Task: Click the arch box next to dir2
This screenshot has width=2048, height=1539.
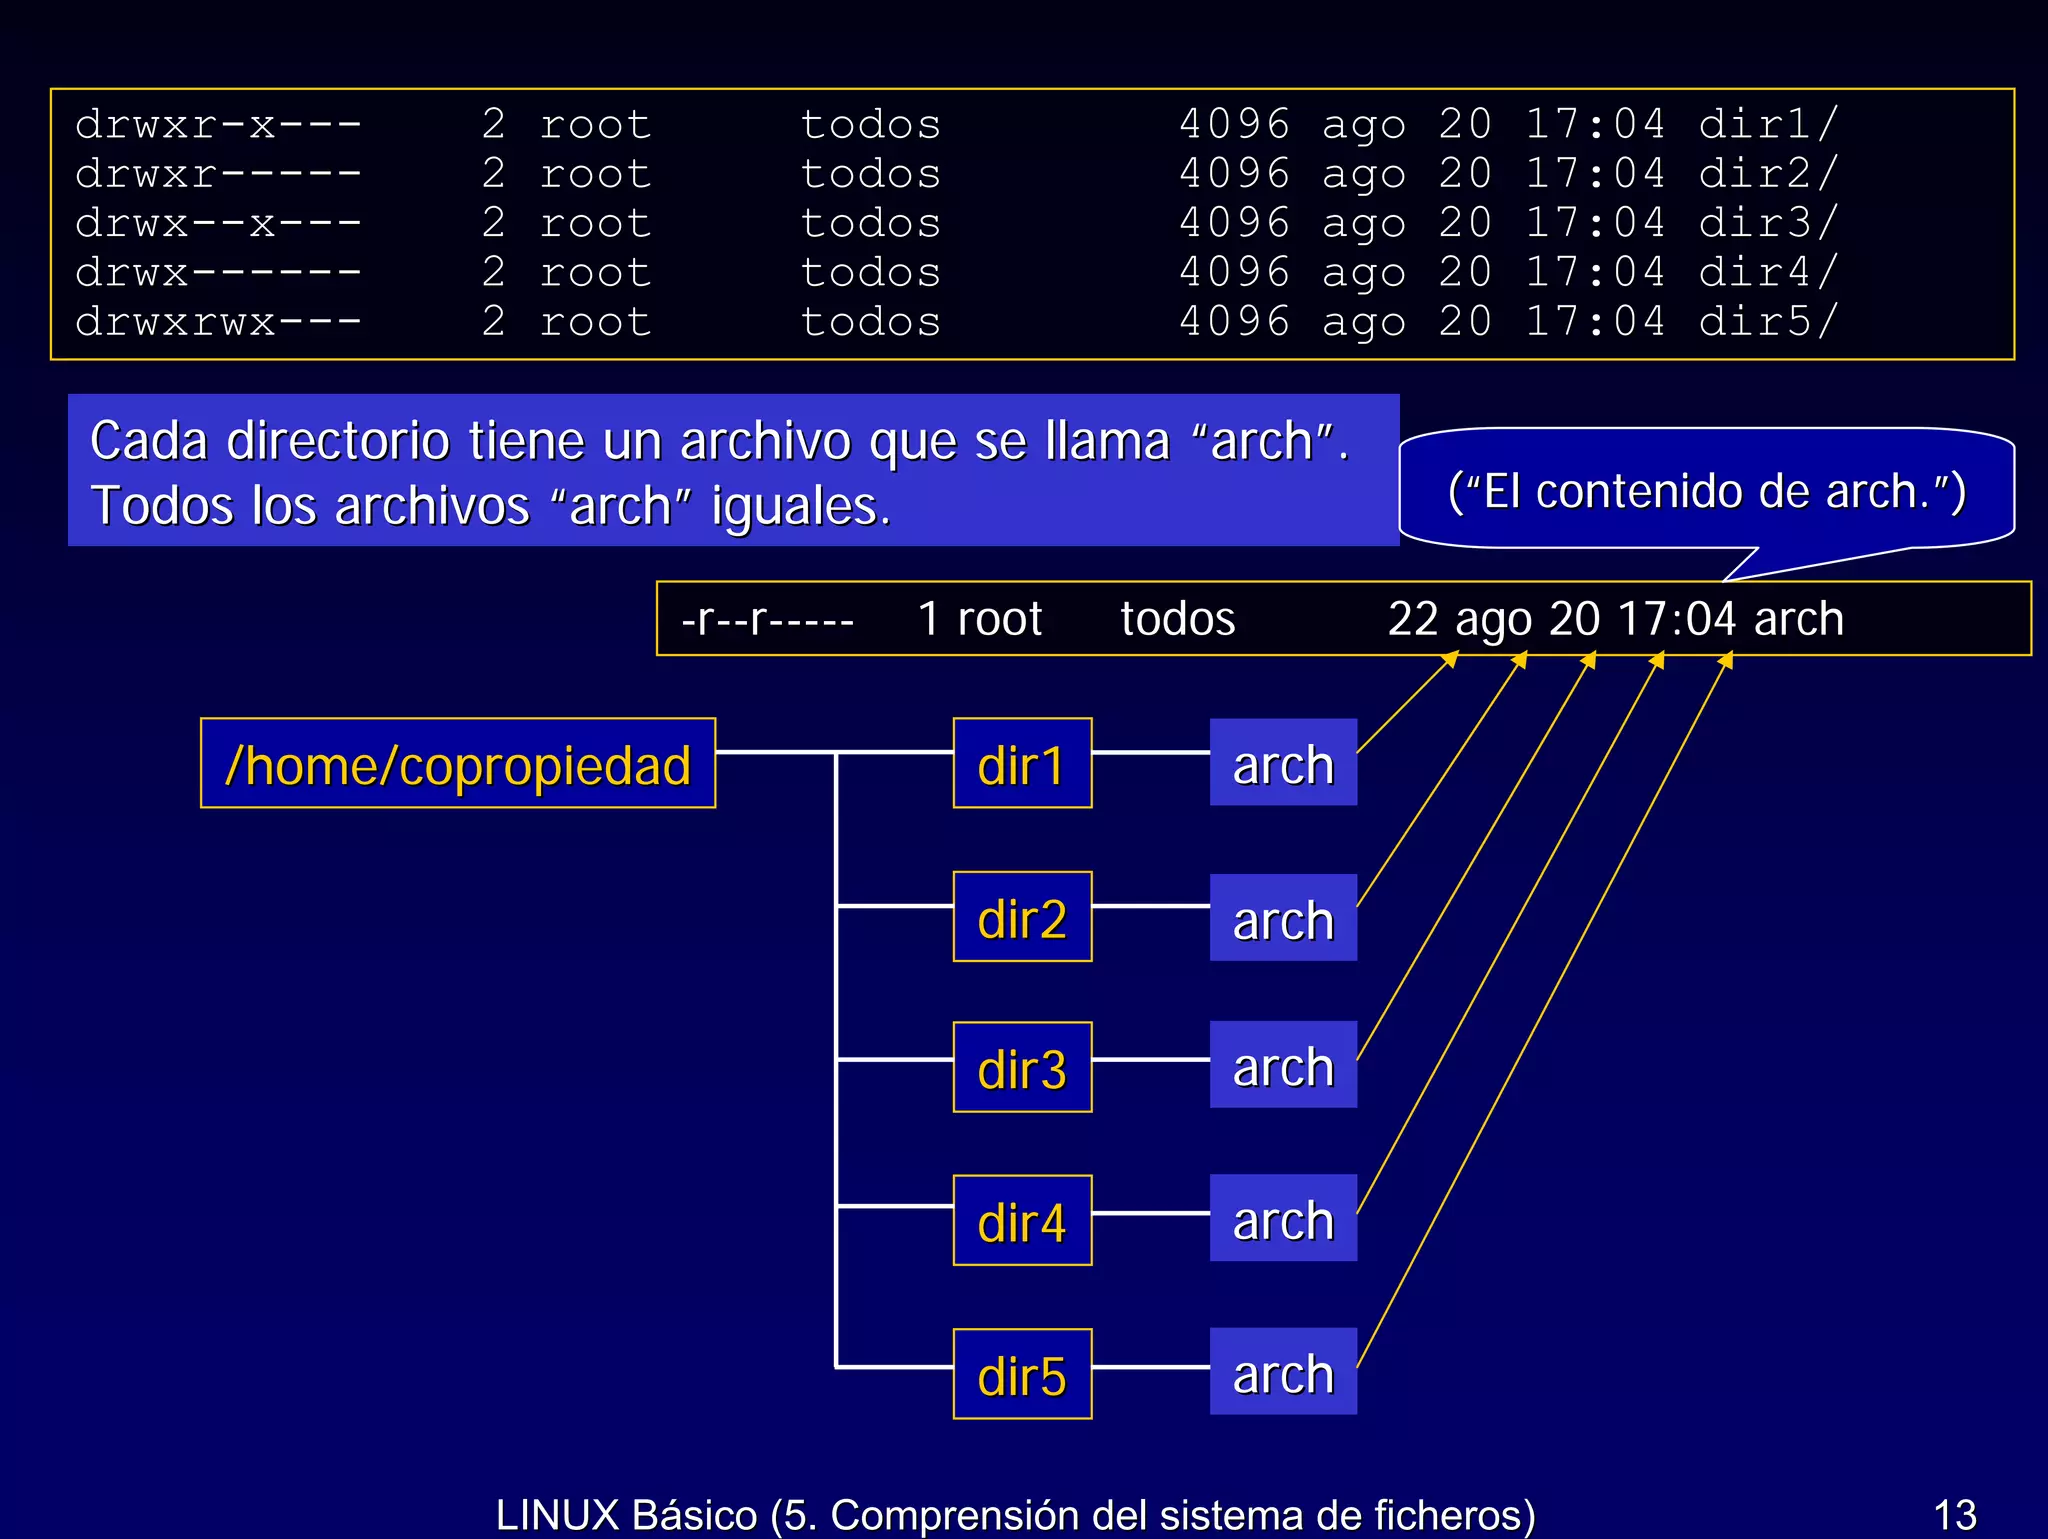Action: click(1283, 917)
